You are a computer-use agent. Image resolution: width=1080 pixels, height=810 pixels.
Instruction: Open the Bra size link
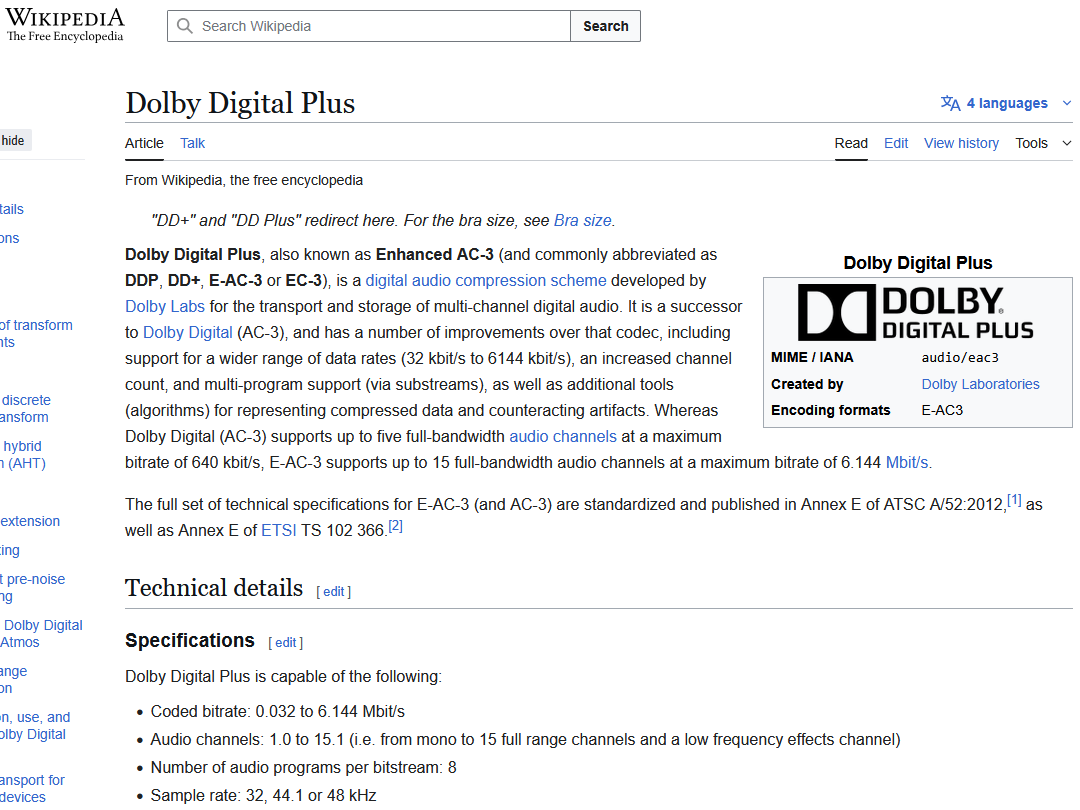(582, 220)
